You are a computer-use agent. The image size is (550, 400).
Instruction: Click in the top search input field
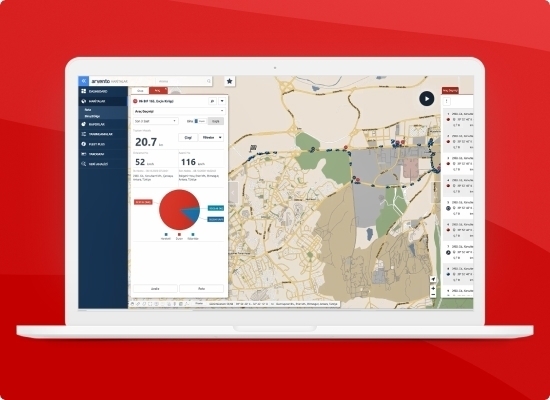[x=181, y=81]
